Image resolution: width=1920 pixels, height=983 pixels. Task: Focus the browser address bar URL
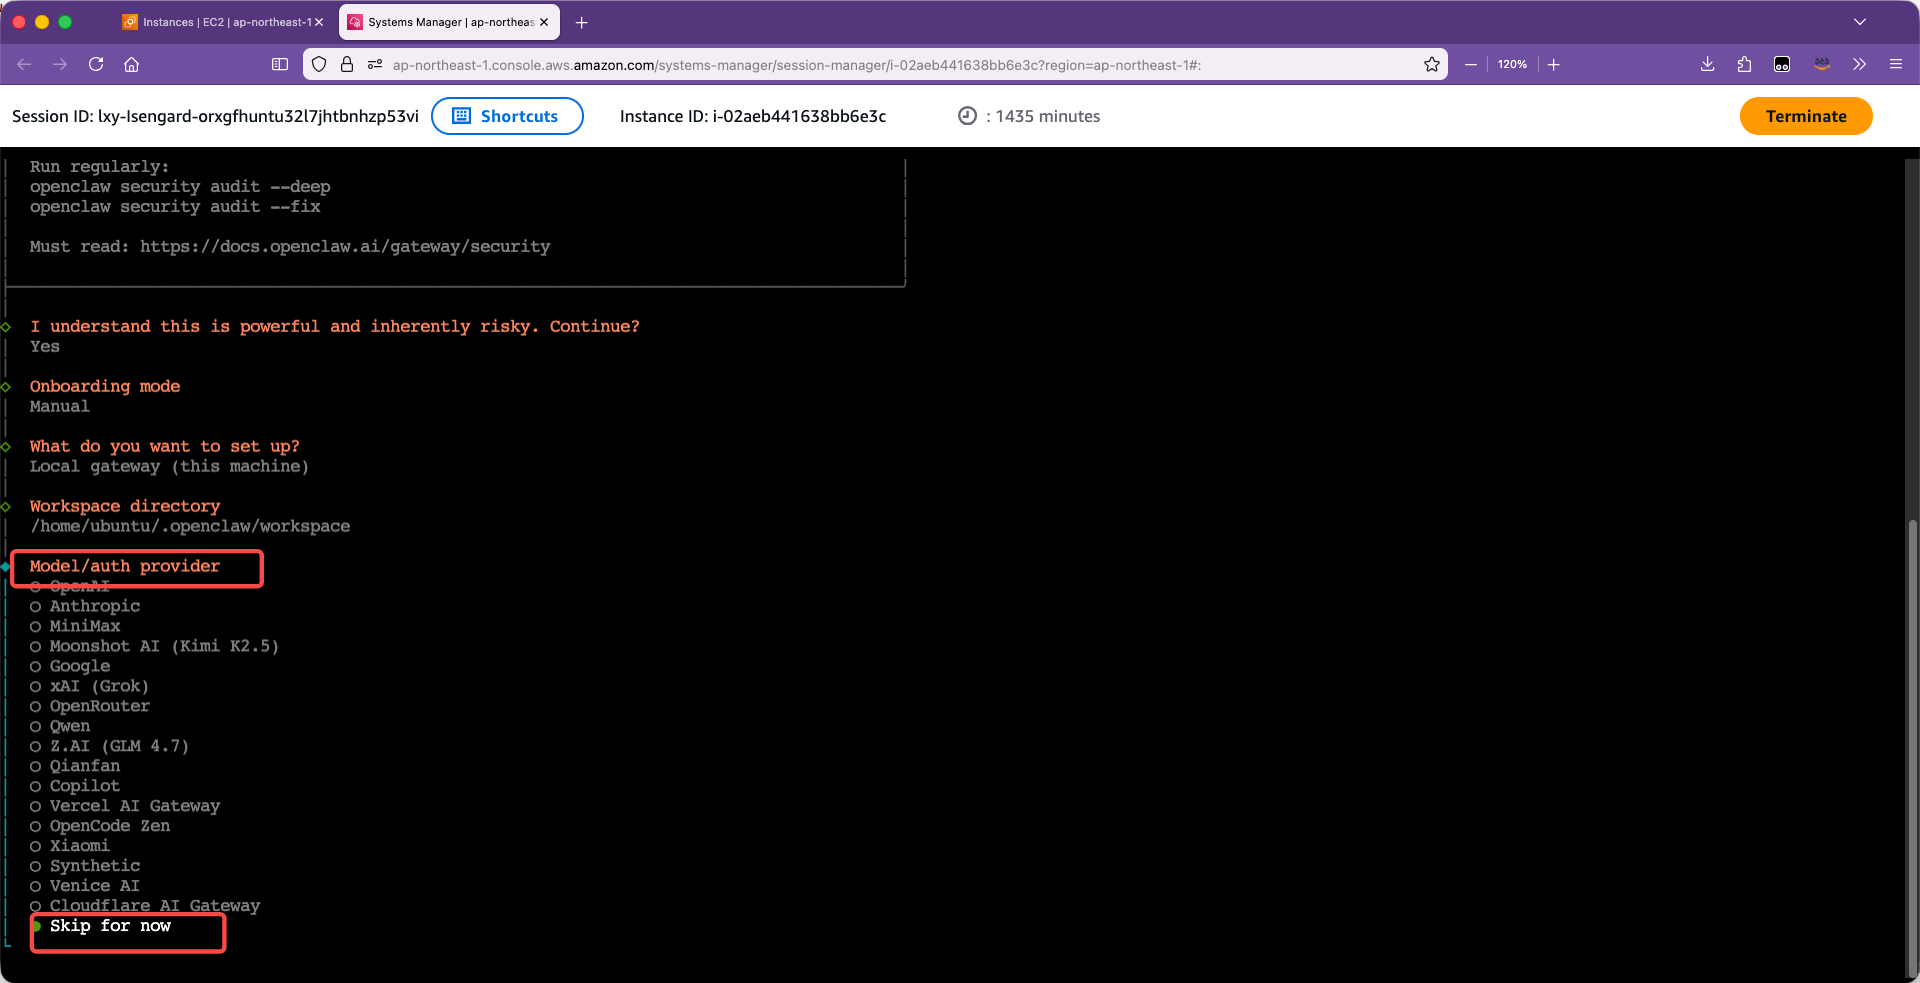800,65
